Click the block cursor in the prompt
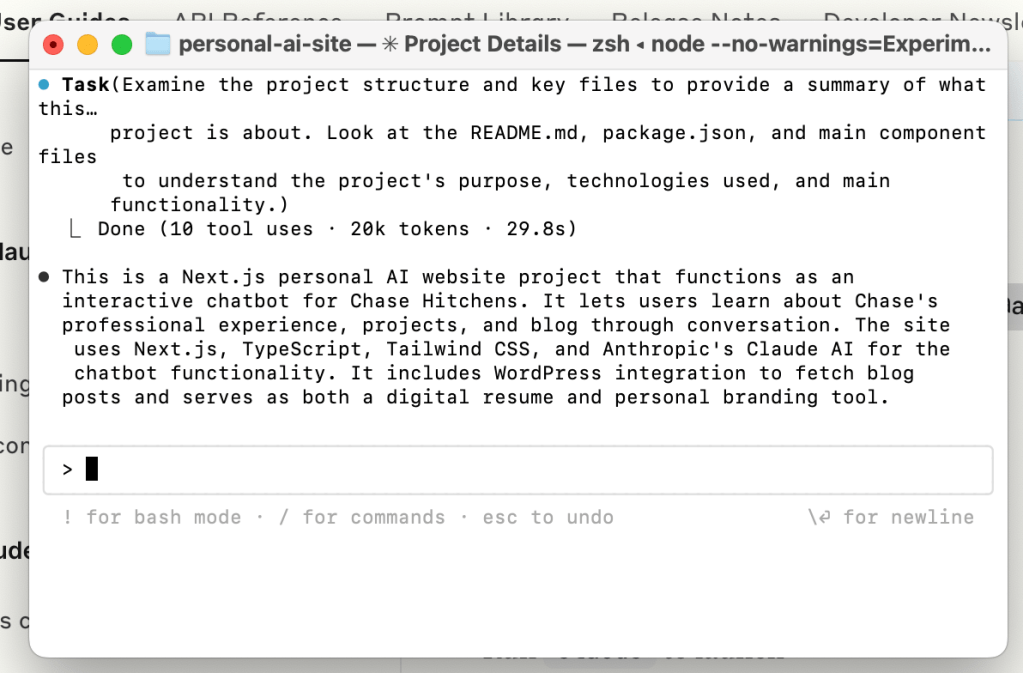Image resolution: width=1023 pixels, height=673 pixels. click(92, 469)
